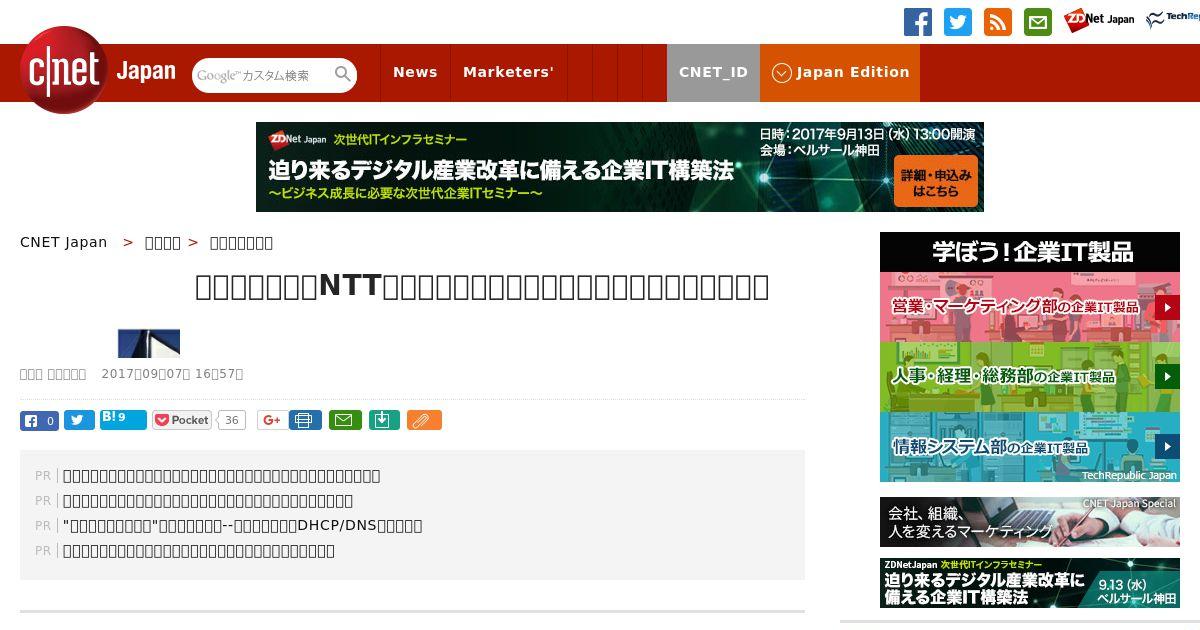The height and width of the screenshot is (630, 1200).
Task: Click arrow on information systems banner
Action: click(1167, 447)
